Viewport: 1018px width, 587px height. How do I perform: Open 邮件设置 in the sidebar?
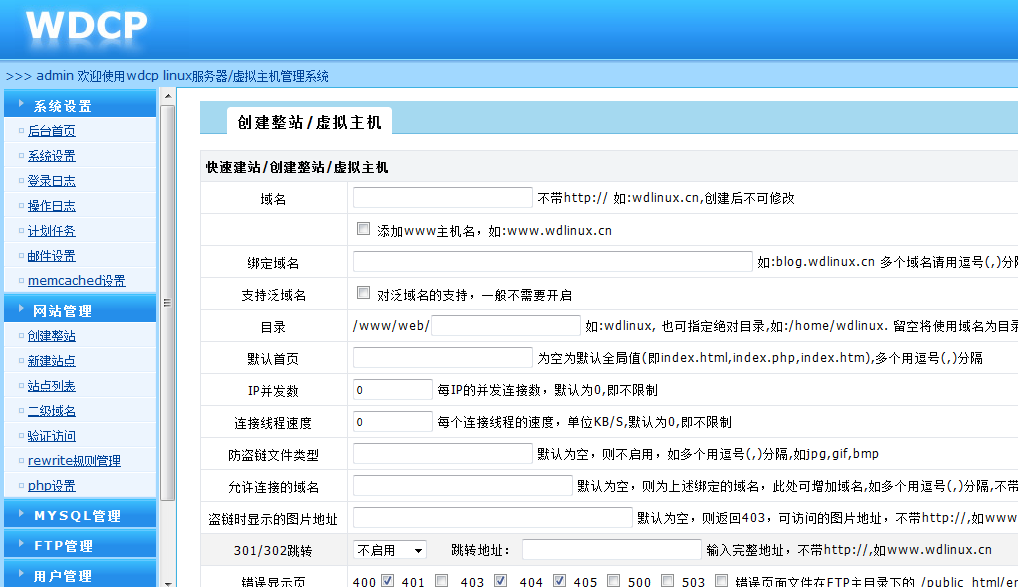click(x=51, y=256)
